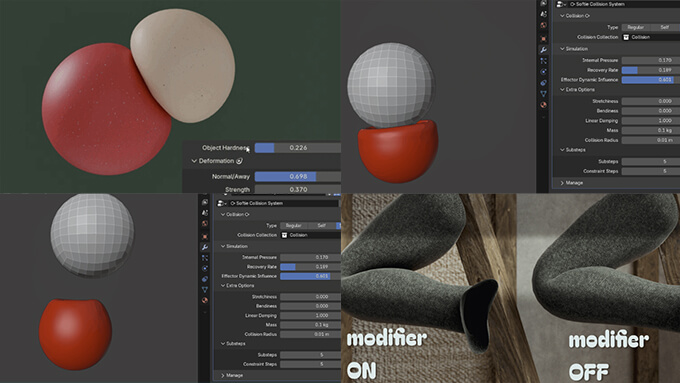
Task: Open Material tab in upper-right panel
Action: [543, 105]
